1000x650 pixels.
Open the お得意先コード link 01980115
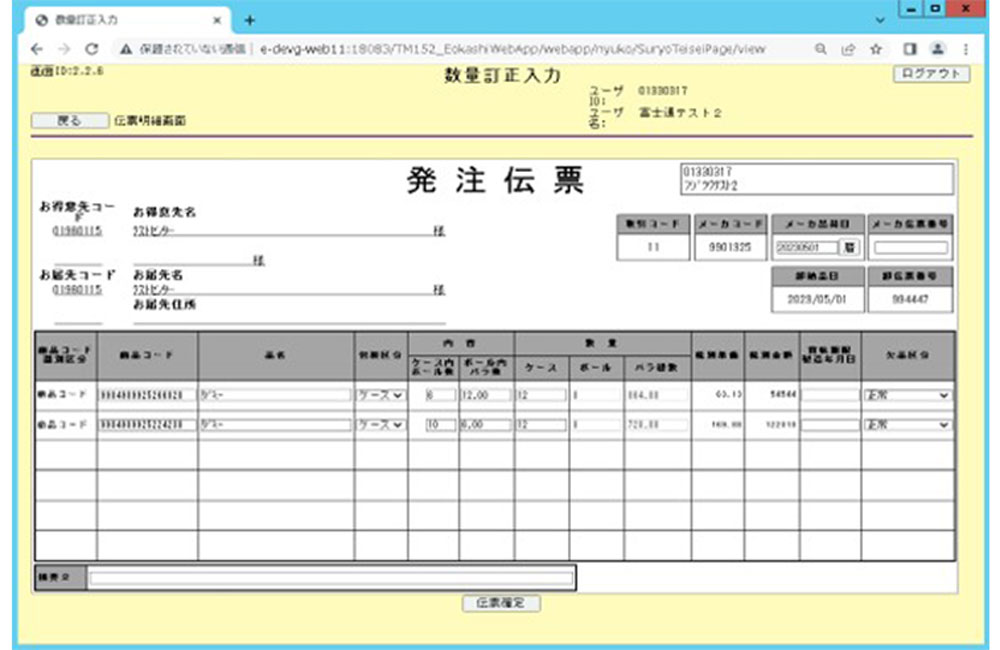tap(77, 230)
